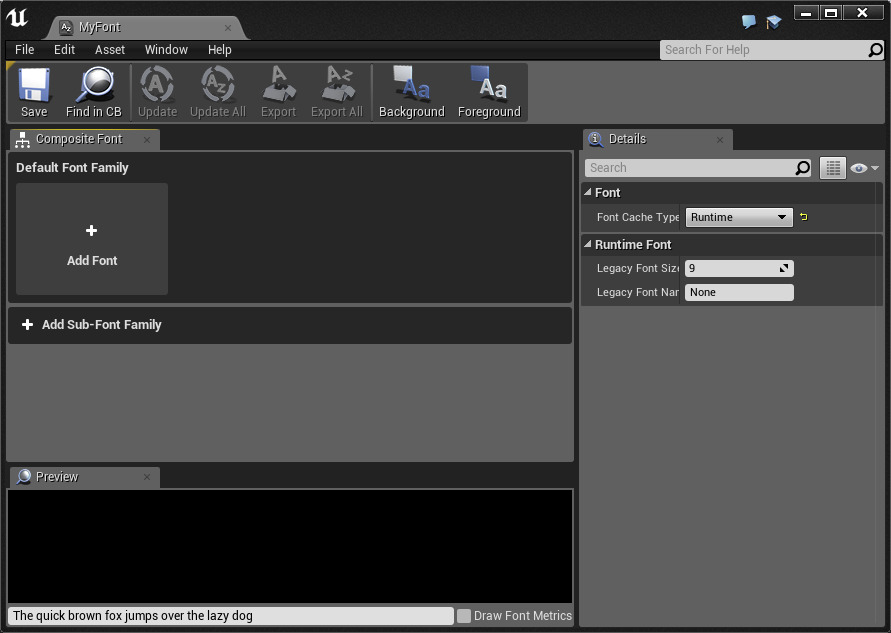Viewport: 891px width, 633px height.
Task: Click the Details search magnifier icon
Action: (x=802, y=168)
